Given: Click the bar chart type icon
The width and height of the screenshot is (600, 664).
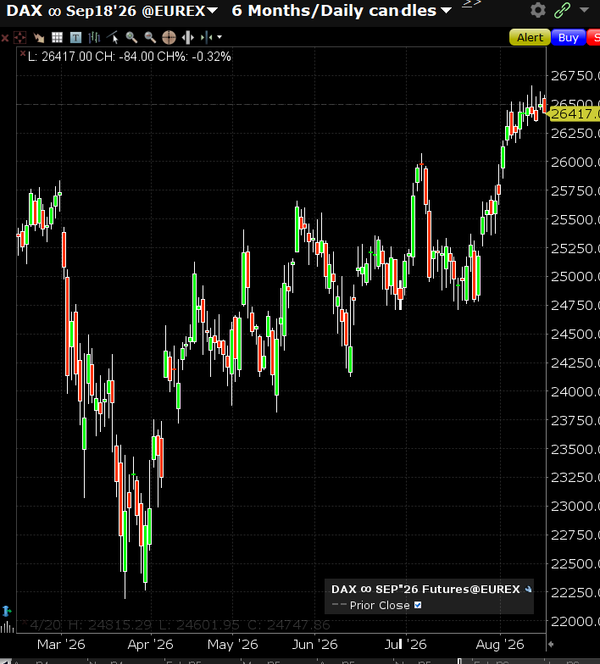Looking at the screenshot, I should (94, 38).
